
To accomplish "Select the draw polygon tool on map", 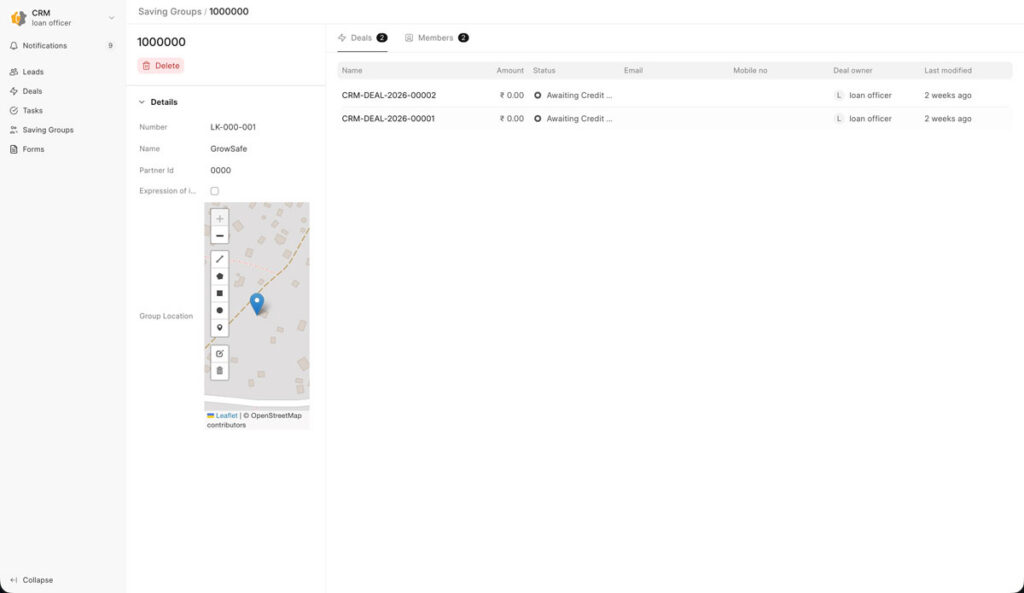I will pyautogui.click(x=220, y=276).
